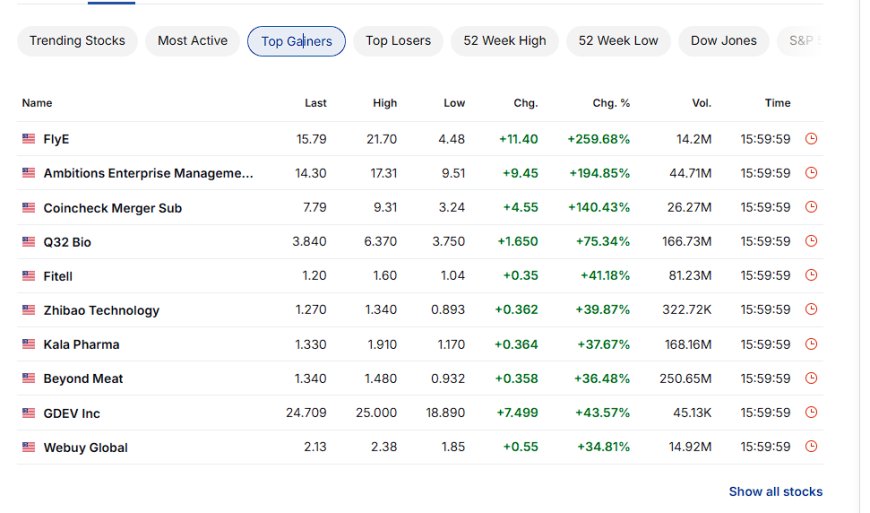Click the US flag beside GDEV Inc
Image resolution: width=870 pixels, height=513 pixels.
click(28, 413)
